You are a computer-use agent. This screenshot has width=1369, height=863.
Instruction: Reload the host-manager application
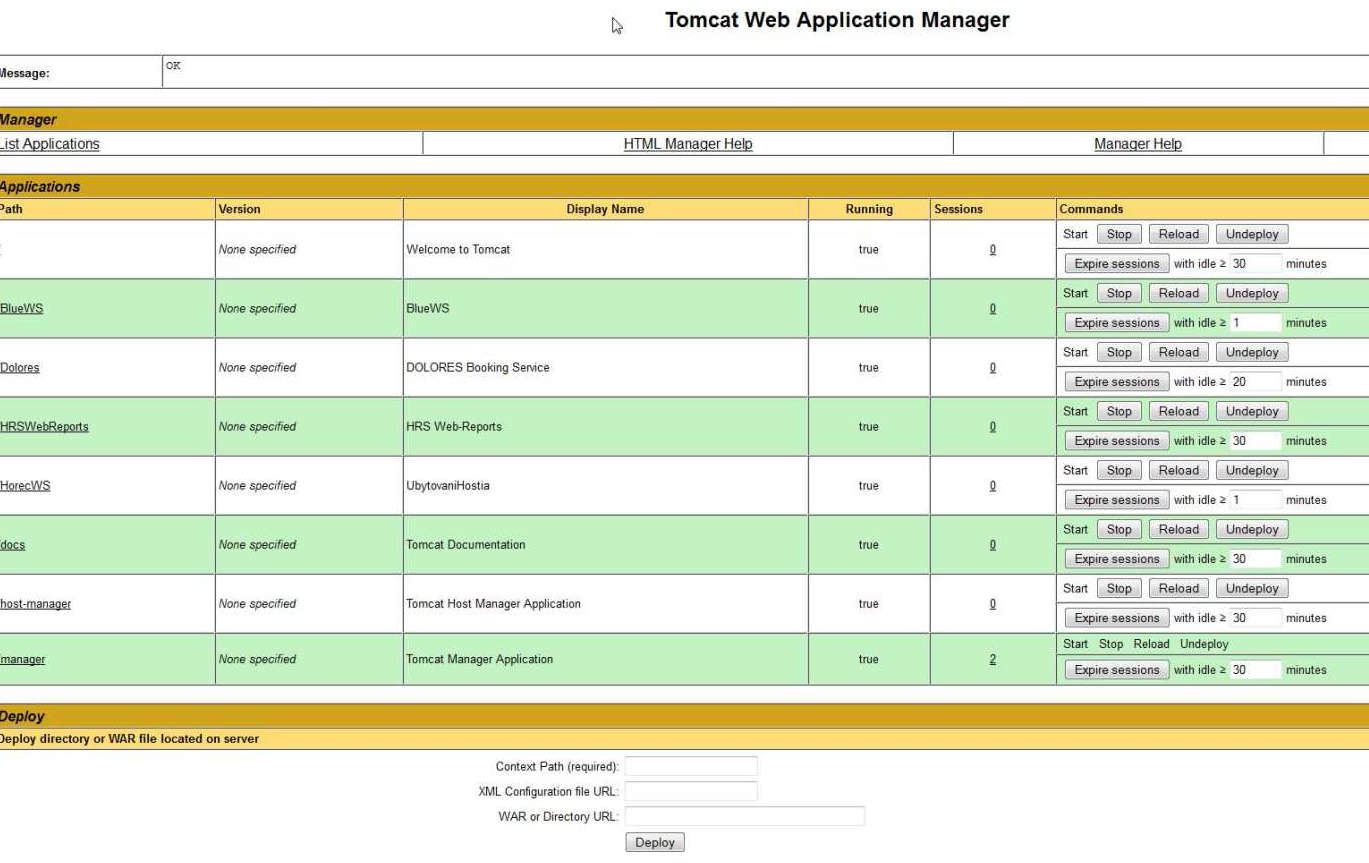(1178, 588)
